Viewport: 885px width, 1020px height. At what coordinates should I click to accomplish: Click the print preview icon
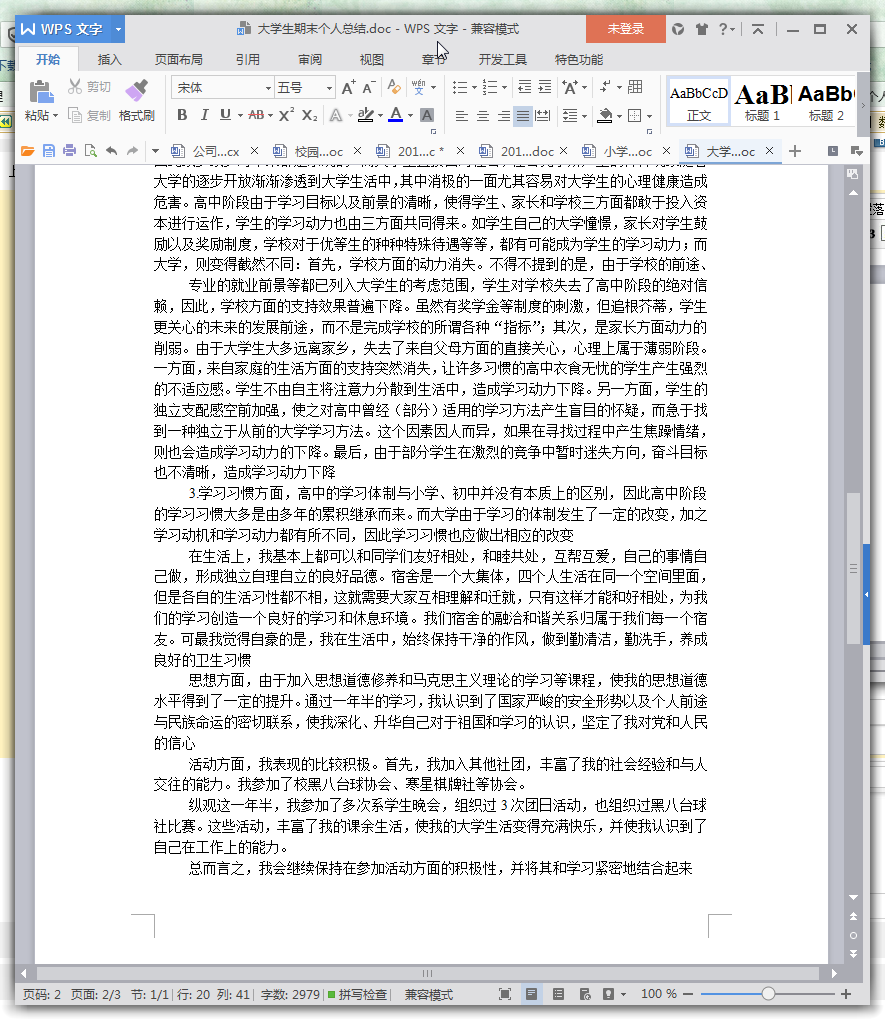pos(90,151)
